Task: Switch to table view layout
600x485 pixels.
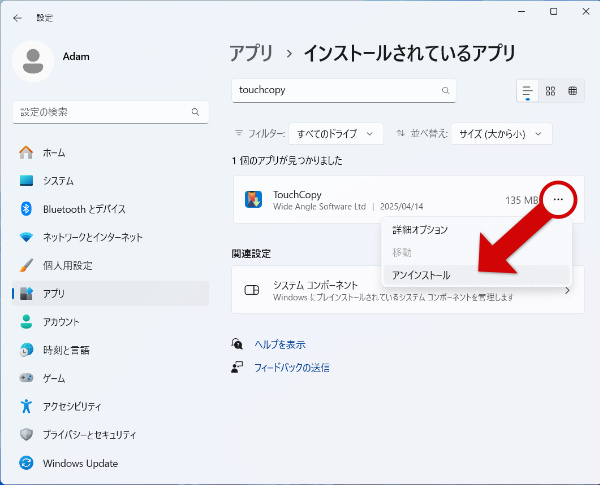Action: point(572,91)
